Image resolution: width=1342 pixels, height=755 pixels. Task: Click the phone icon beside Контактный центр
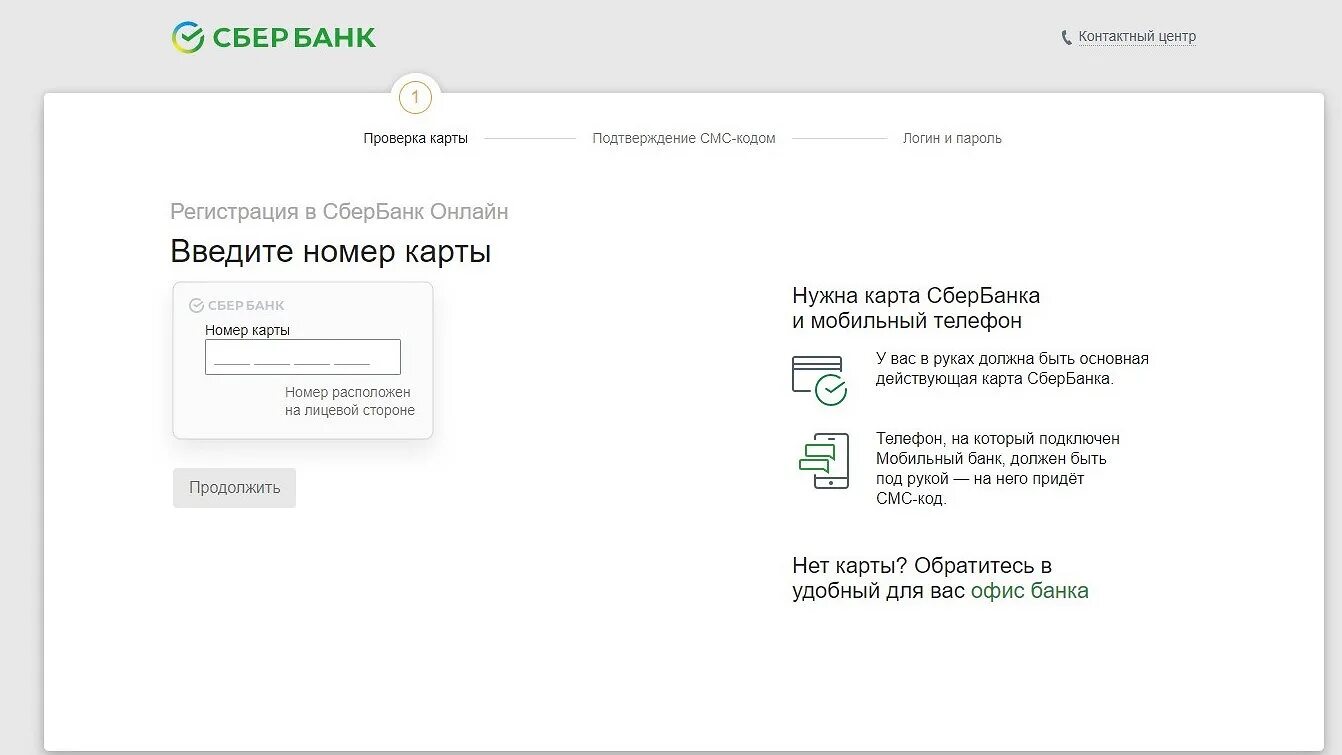(x=1066, y=38)
